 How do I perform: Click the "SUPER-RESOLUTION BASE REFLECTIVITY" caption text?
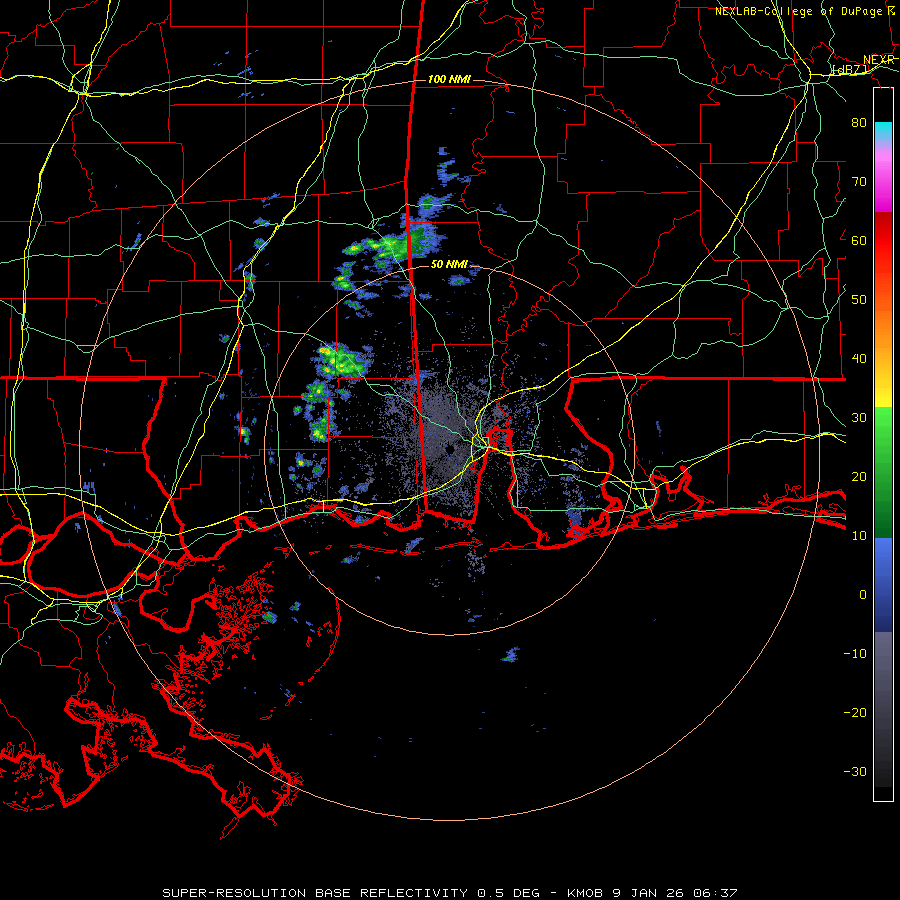click(x=315, y=893)
